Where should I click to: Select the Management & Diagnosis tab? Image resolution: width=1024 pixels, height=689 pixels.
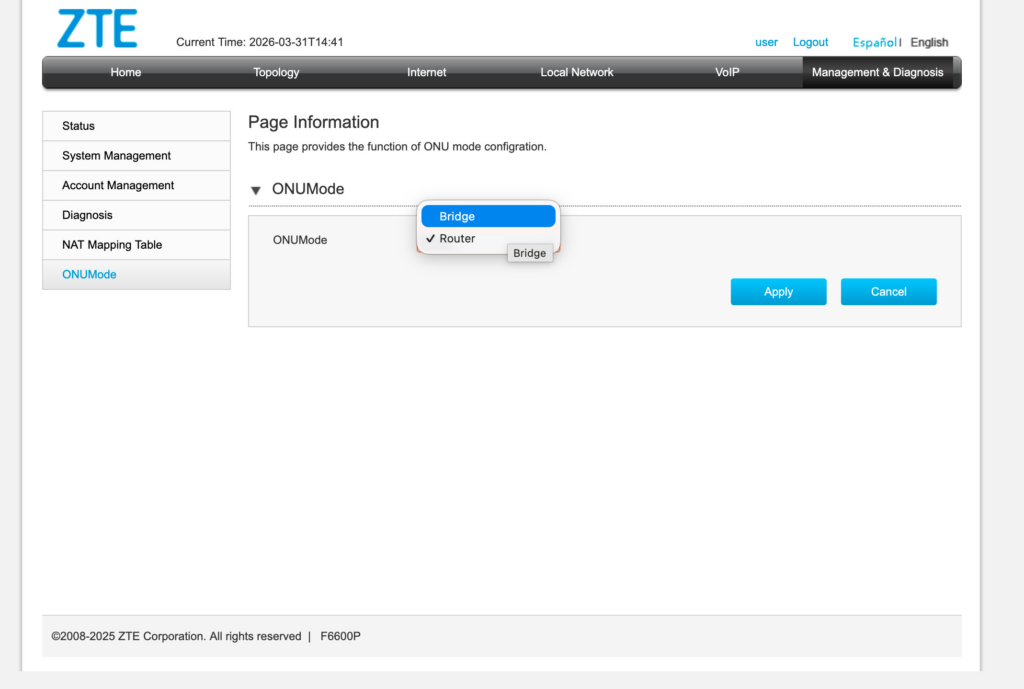(x=877, y=72)
